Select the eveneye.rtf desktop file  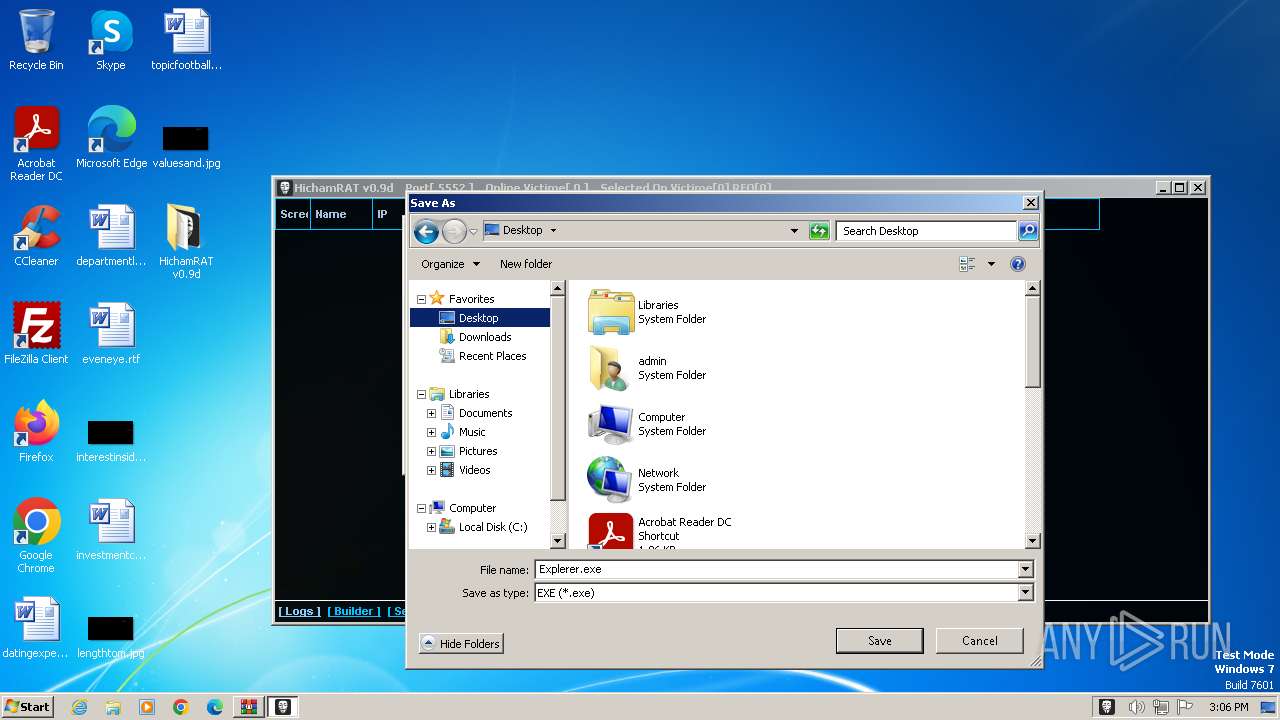(111, 334)
